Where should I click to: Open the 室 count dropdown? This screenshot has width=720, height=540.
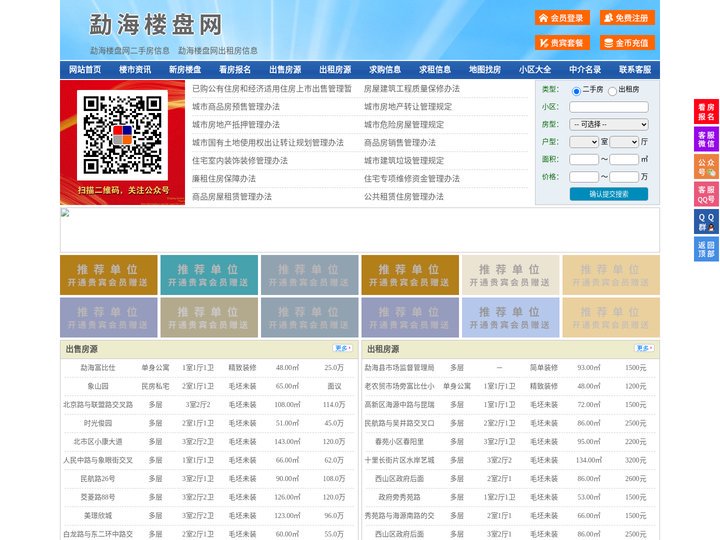point(584,142)
